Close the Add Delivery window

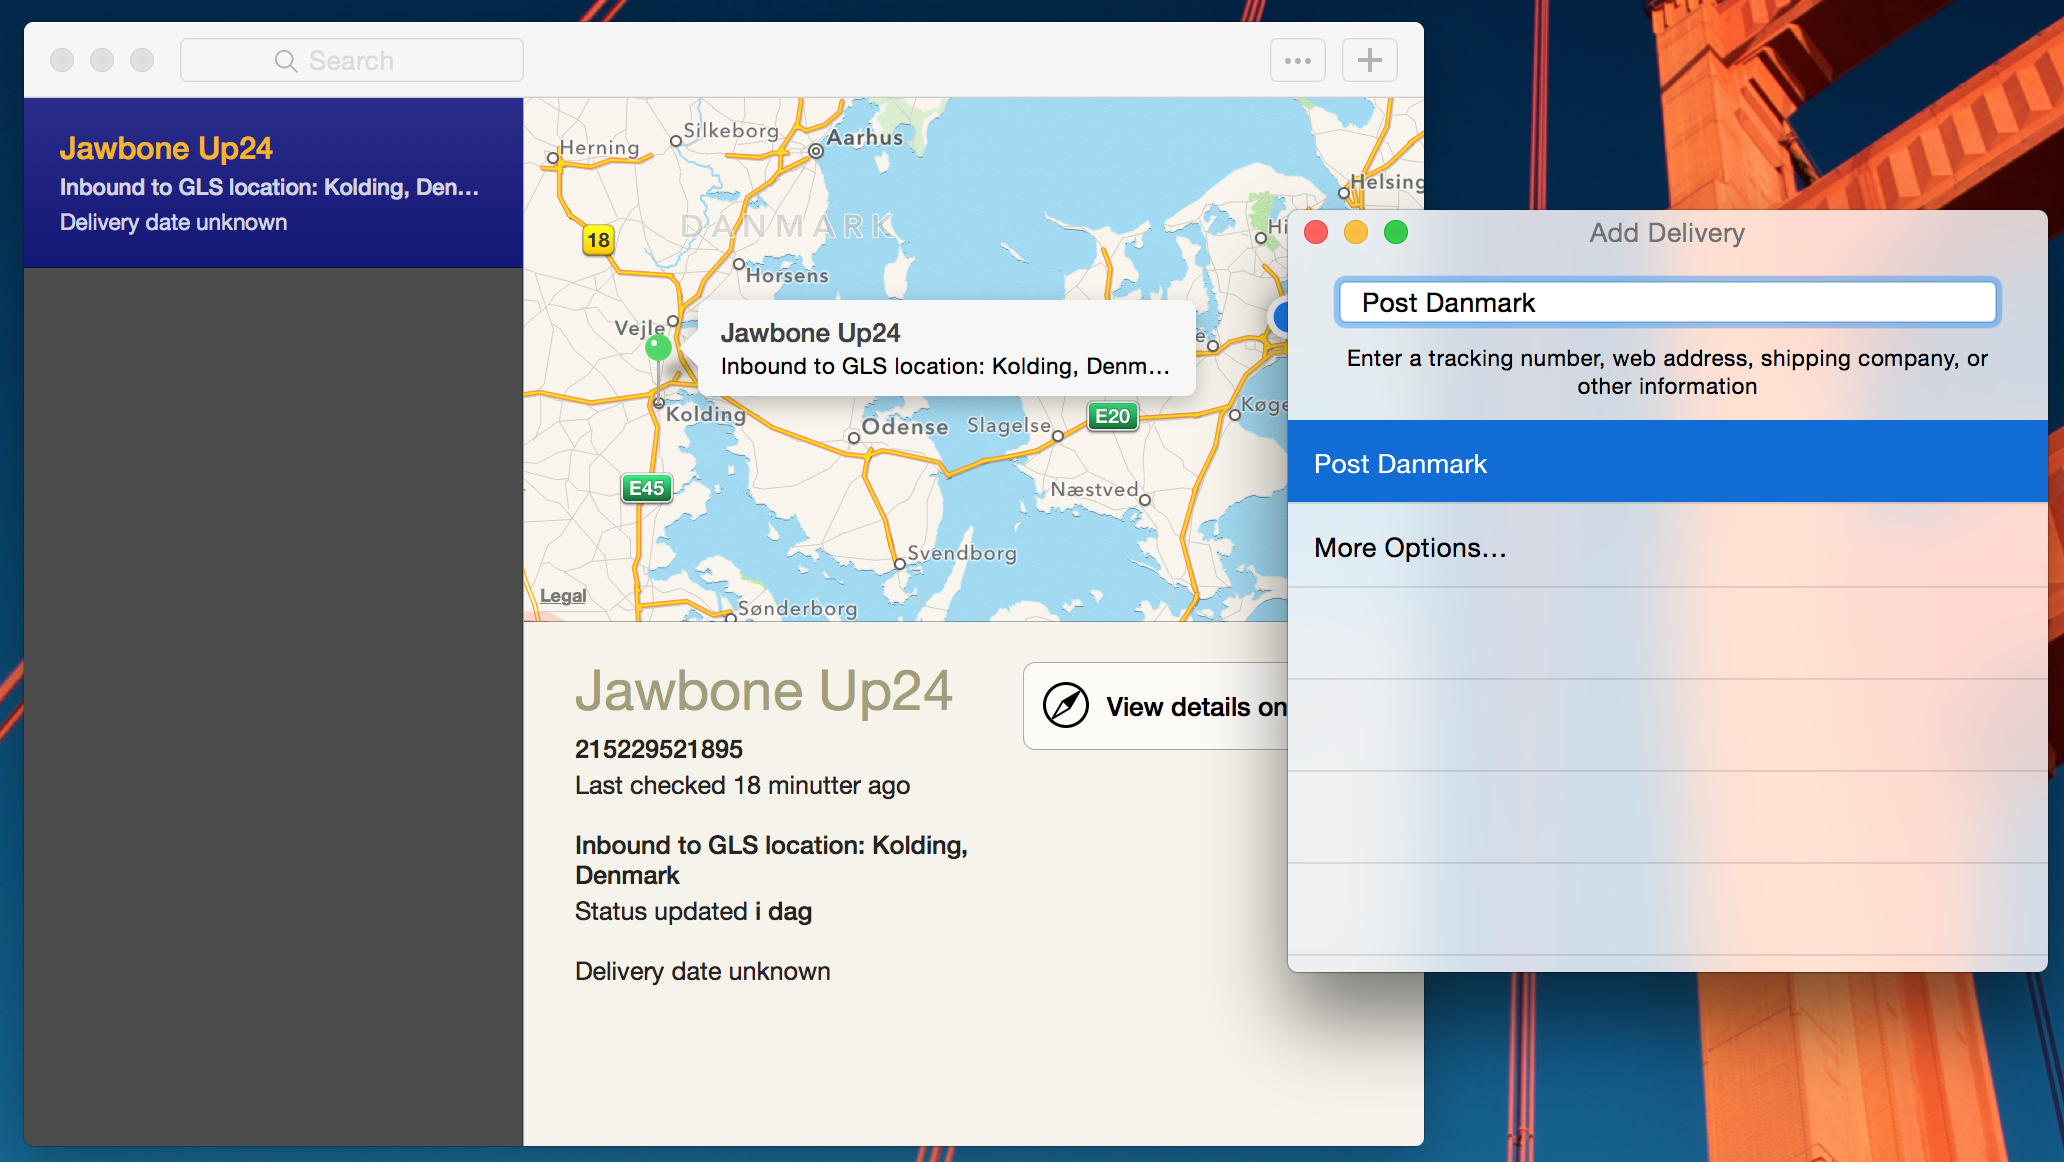point(1316,233)
